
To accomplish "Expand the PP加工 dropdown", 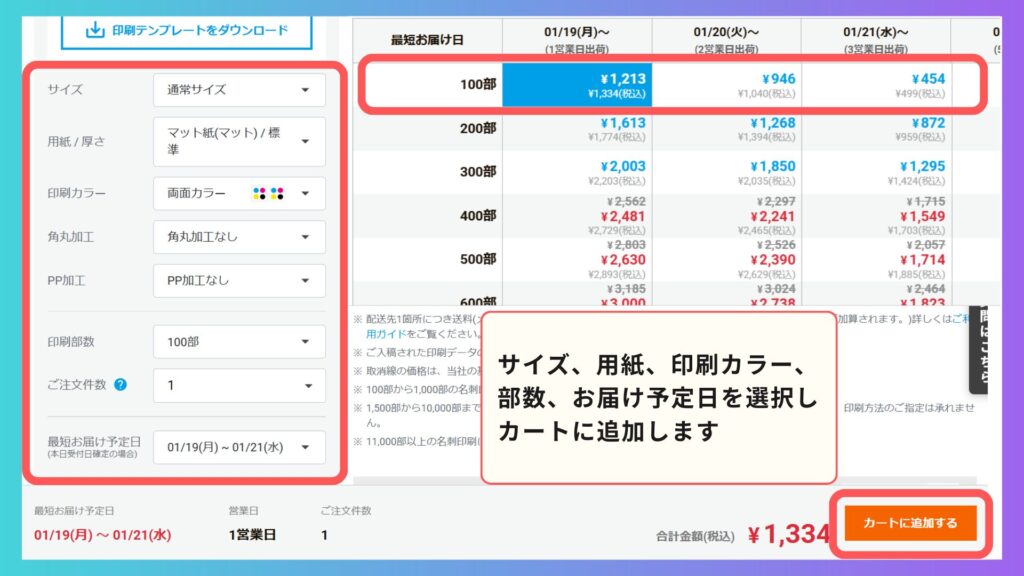I will pyautogui.click(x=239, y=281).
